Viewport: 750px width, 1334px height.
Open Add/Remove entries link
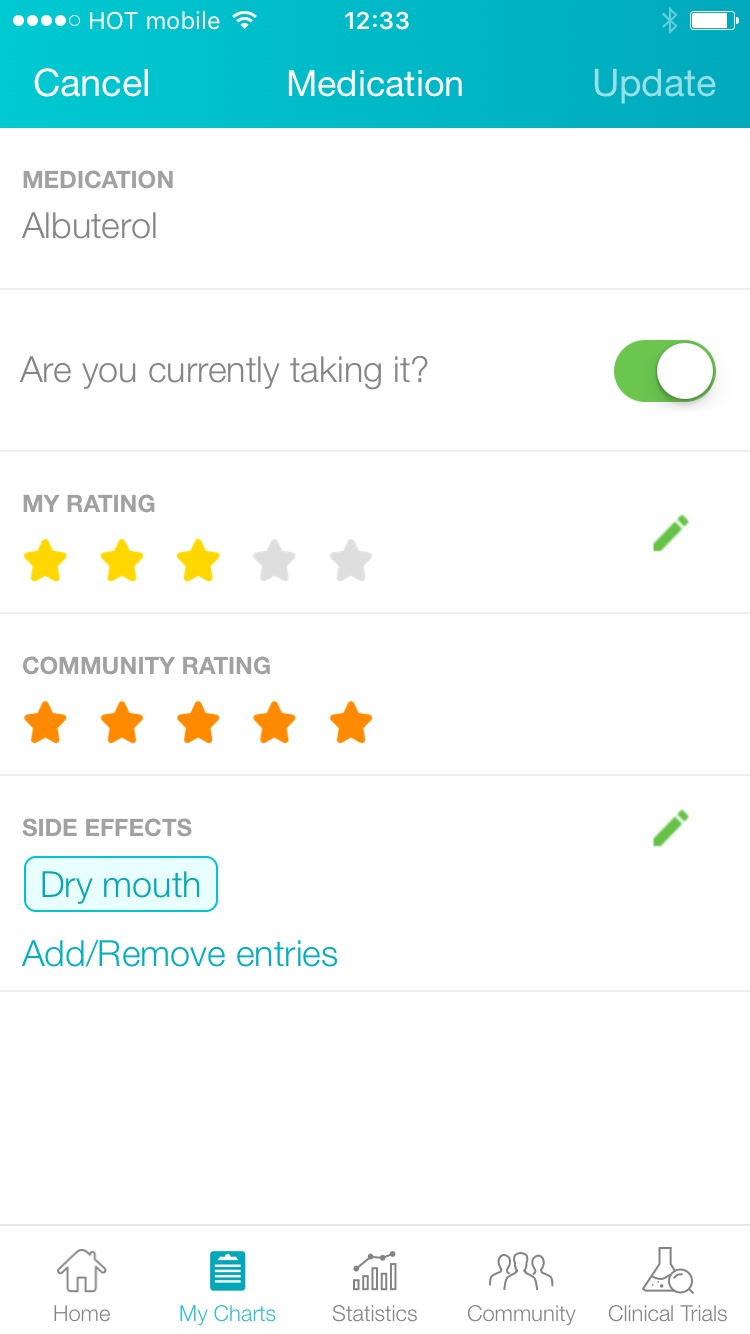coord(180,954)
